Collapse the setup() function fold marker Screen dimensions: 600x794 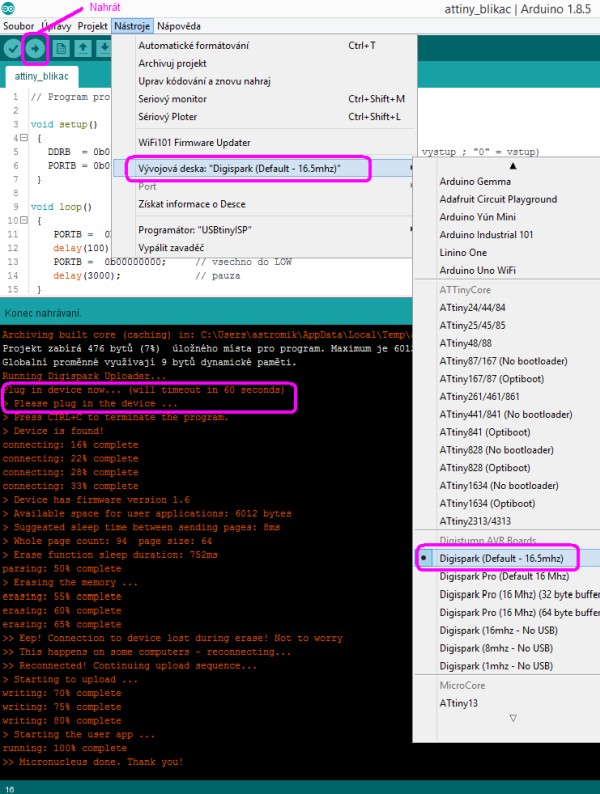[24, 138]
